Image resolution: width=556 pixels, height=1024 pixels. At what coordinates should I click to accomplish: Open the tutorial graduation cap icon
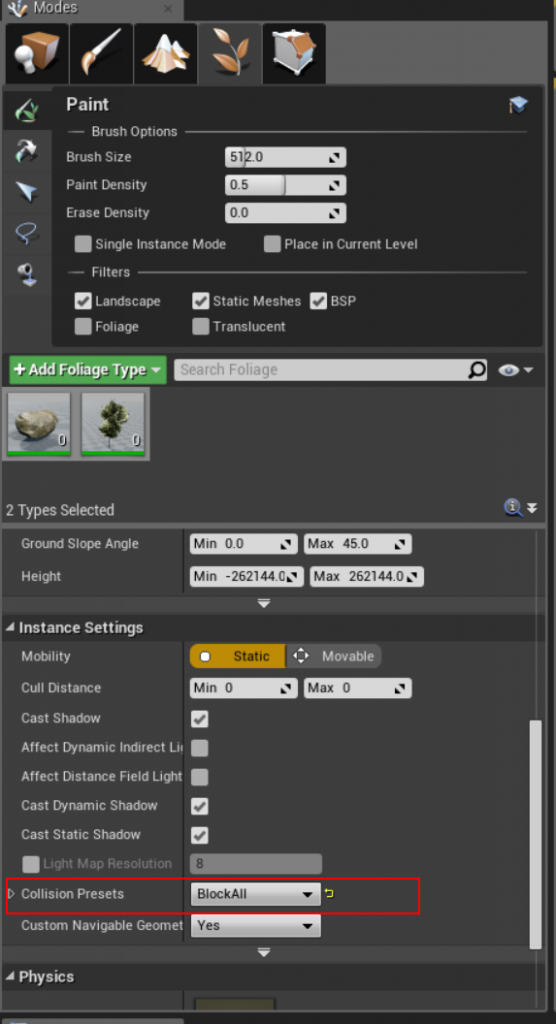518,105
